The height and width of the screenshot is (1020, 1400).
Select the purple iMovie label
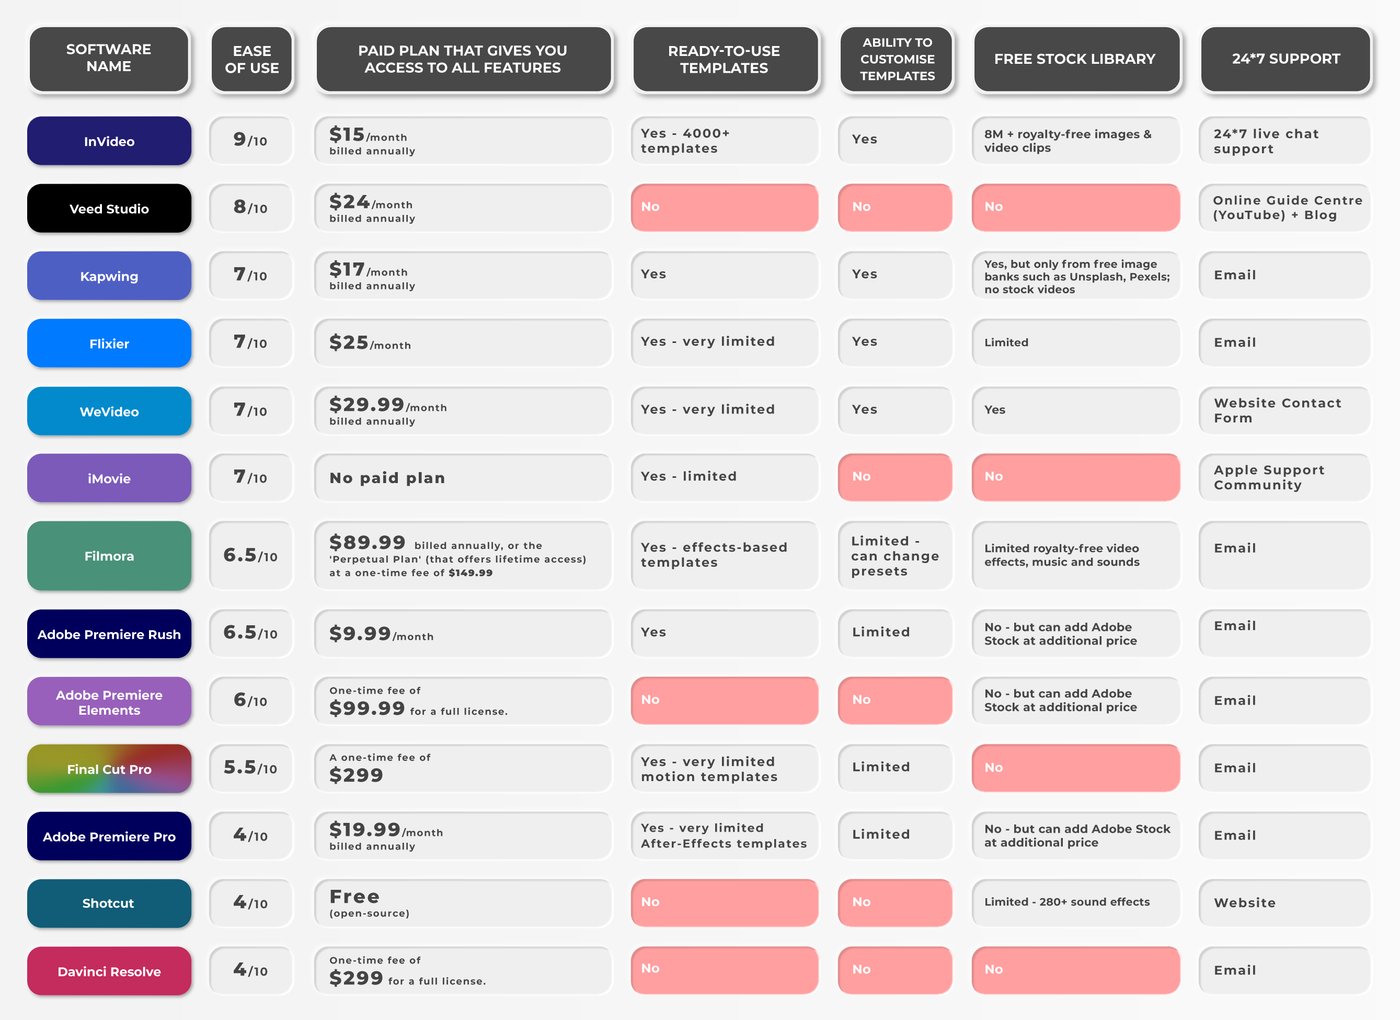tap(109, 478)
